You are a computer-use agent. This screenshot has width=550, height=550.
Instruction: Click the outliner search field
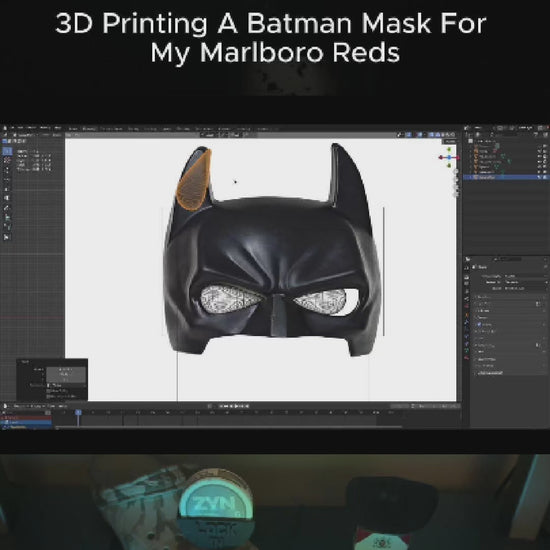click(x=510, y=135)
